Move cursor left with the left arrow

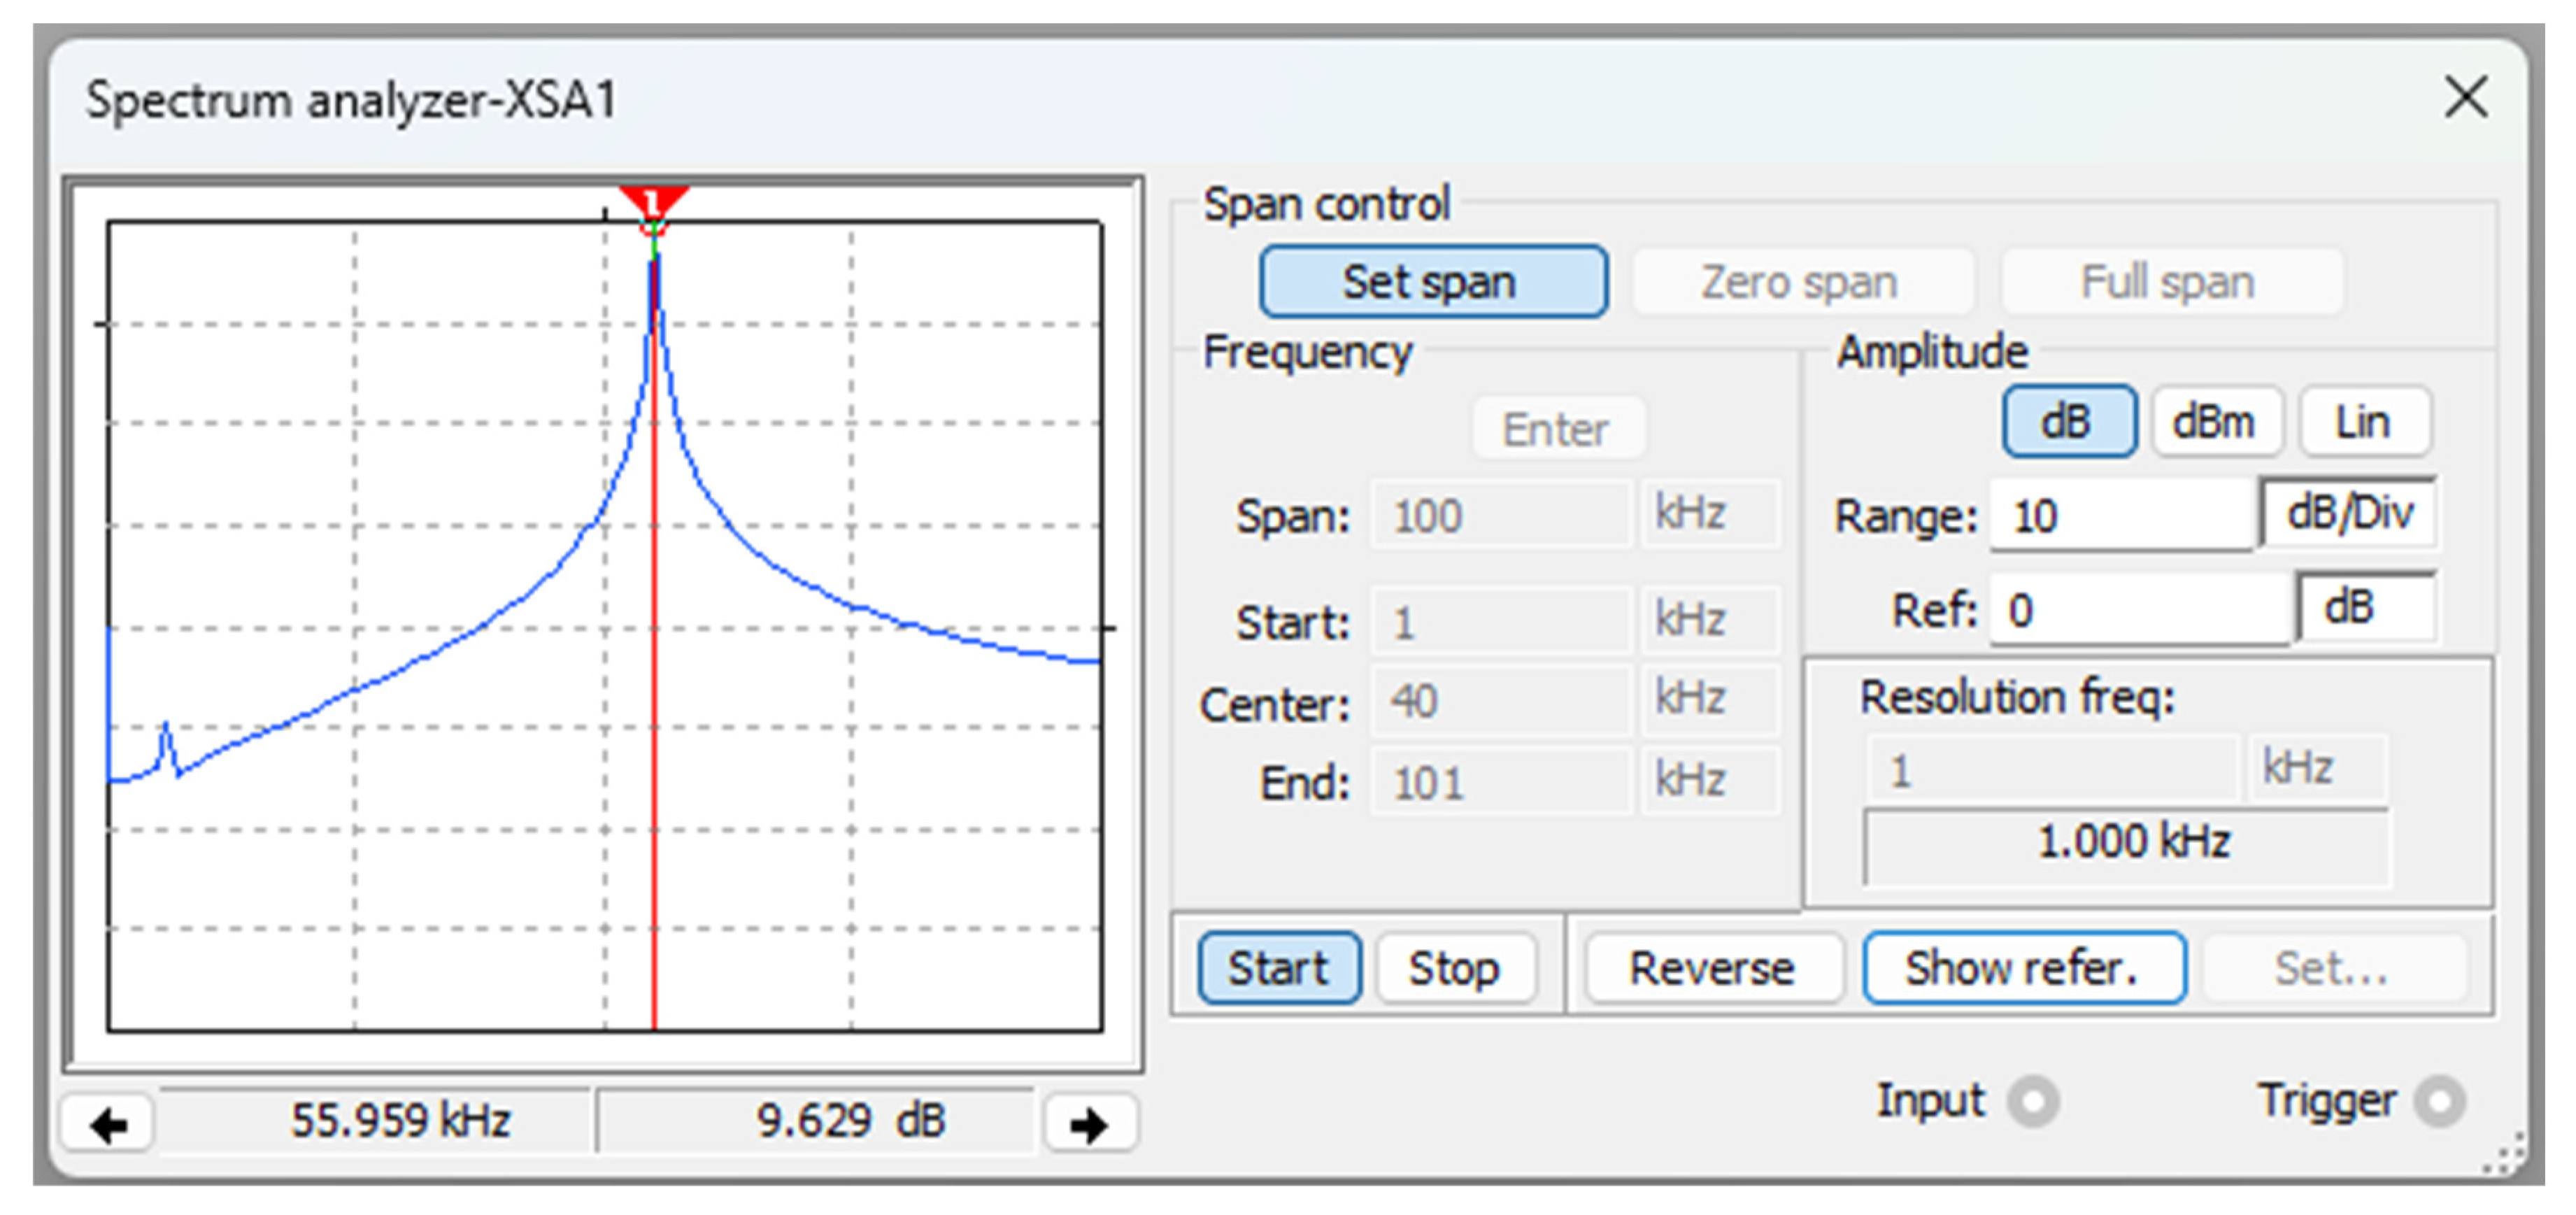coord(107,1122)
